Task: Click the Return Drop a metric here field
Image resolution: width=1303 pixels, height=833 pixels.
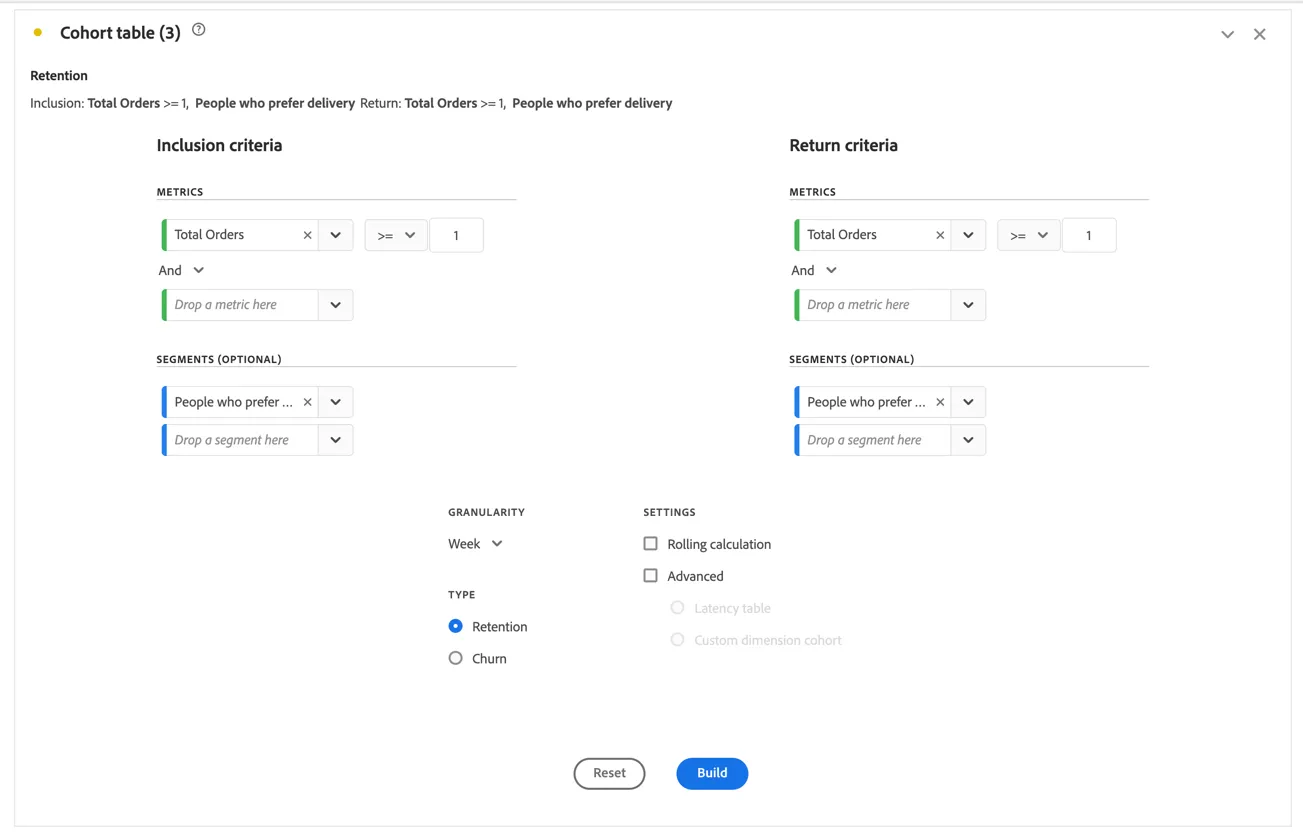Action: point(875,305)
